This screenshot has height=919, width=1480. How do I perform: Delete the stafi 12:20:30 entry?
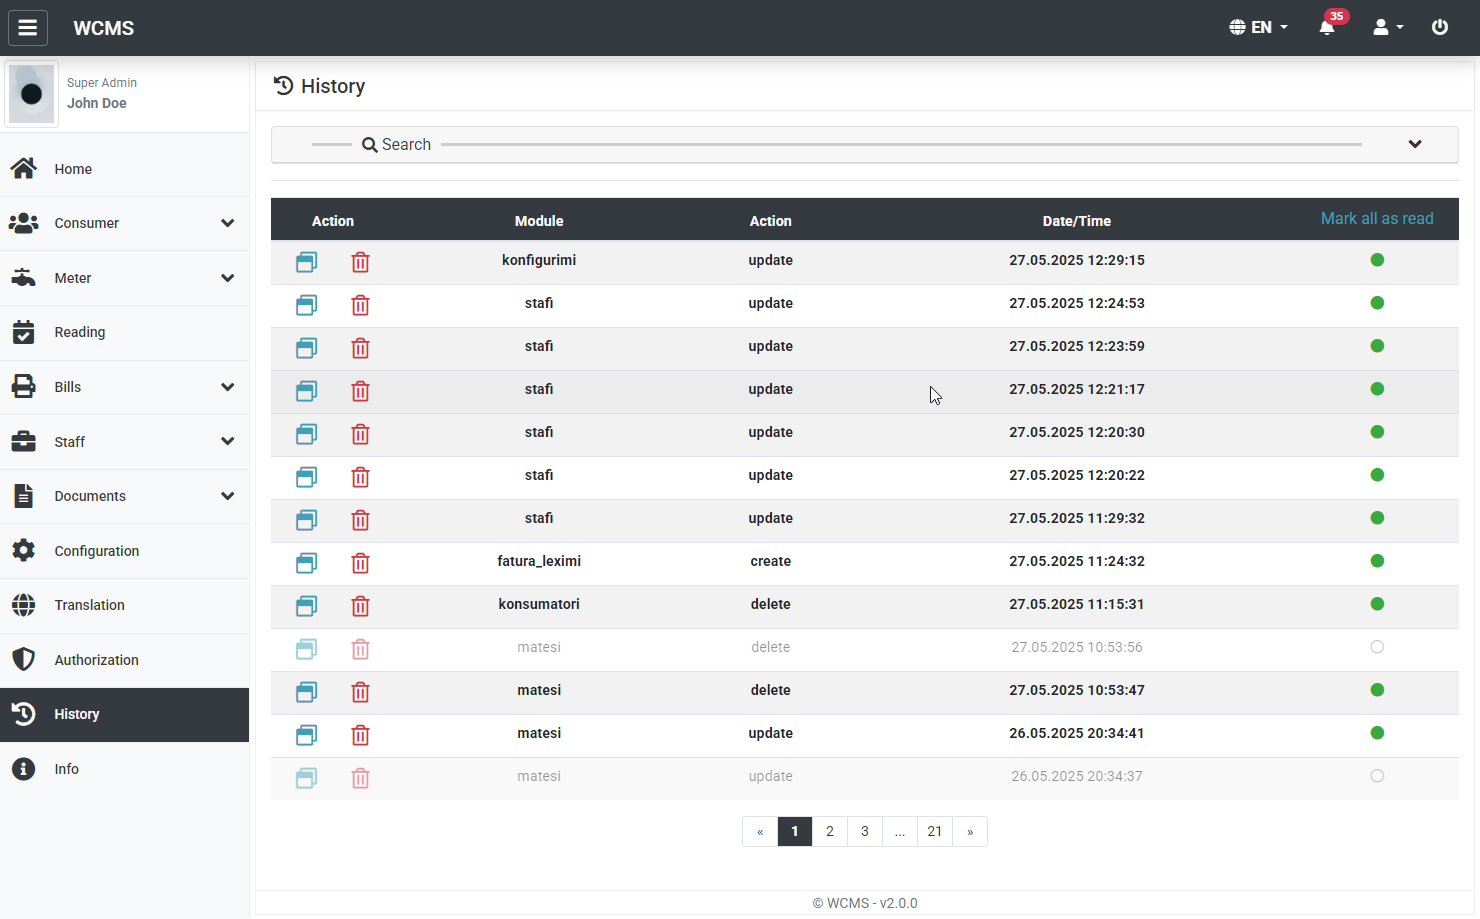coord(360,434)
